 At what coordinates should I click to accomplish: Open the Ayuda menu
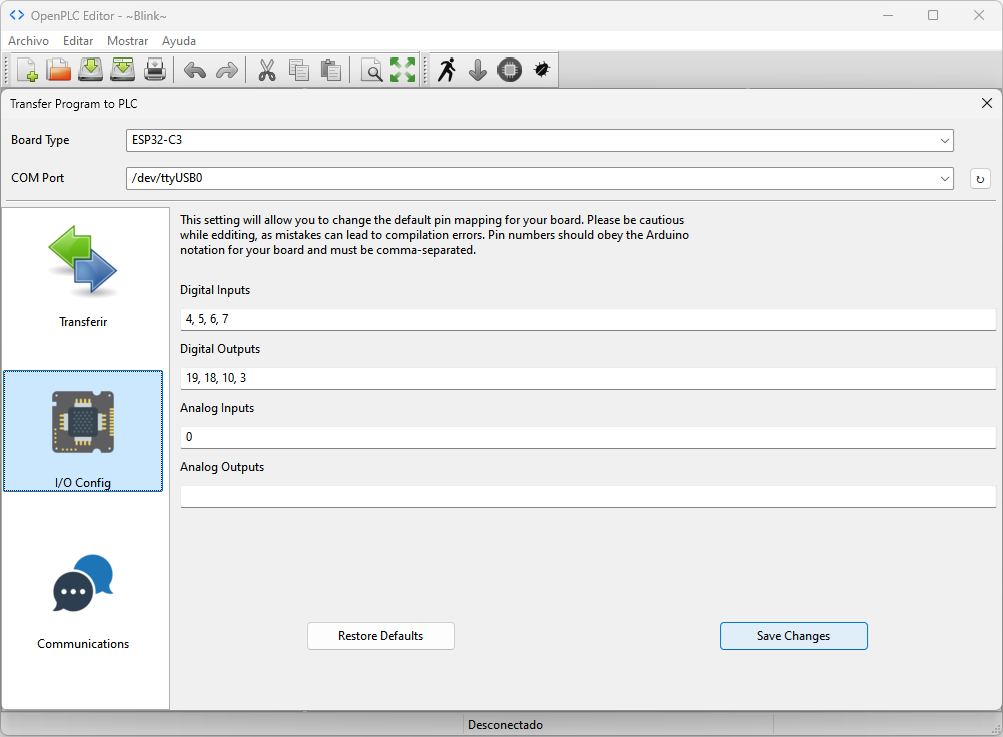[x=179, y=41]
